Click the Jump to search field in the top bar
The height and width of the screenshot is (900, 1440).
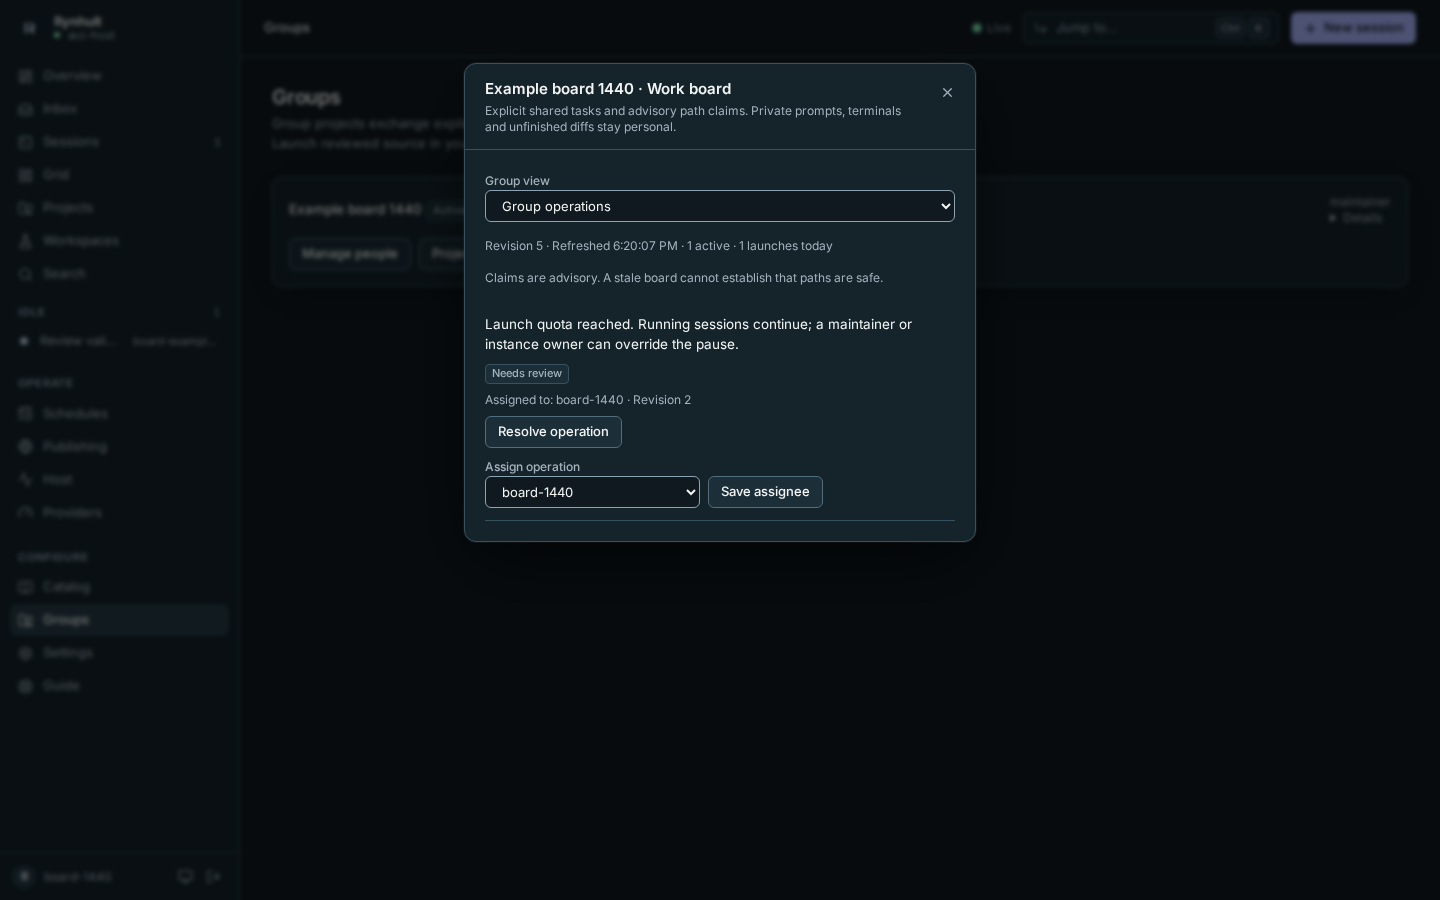[1150, 28]
